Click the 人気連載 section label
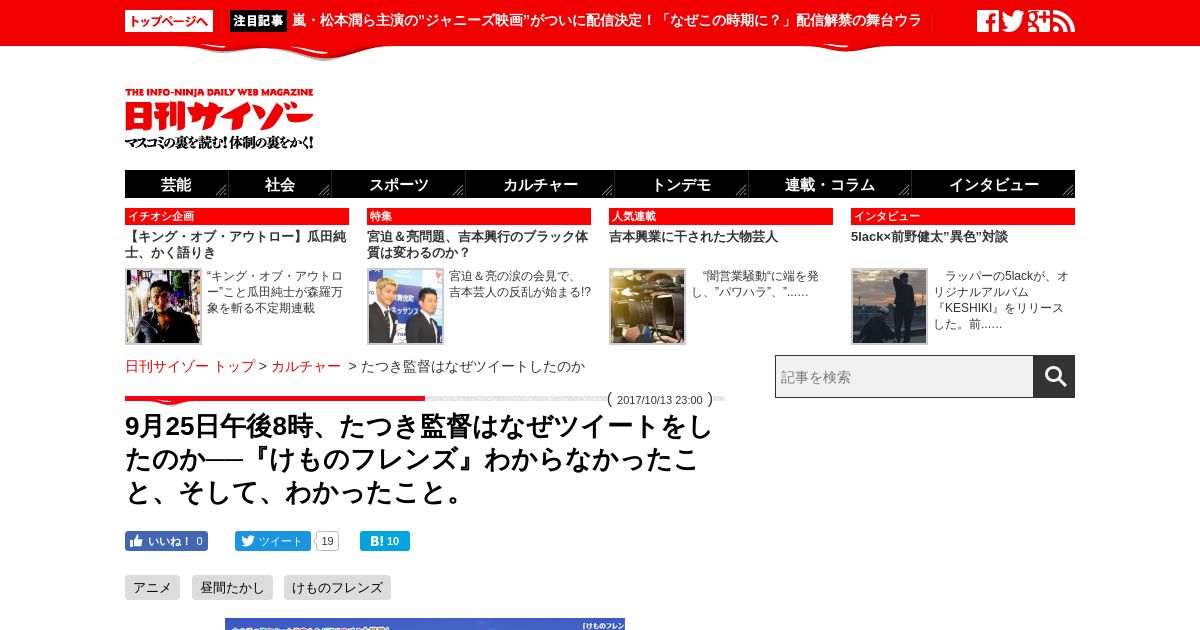 pyautogui.click(x=721, y=216)
